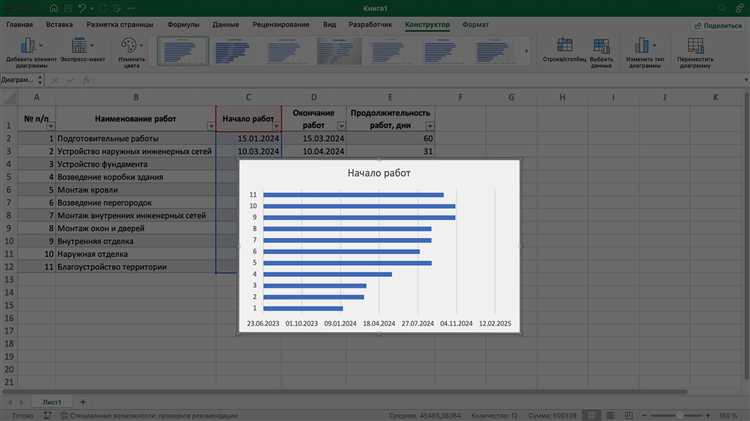Click the chart title Начало работ
This screenshot has height=421, width=750.
pyautogui.click(x=379, y=173)
